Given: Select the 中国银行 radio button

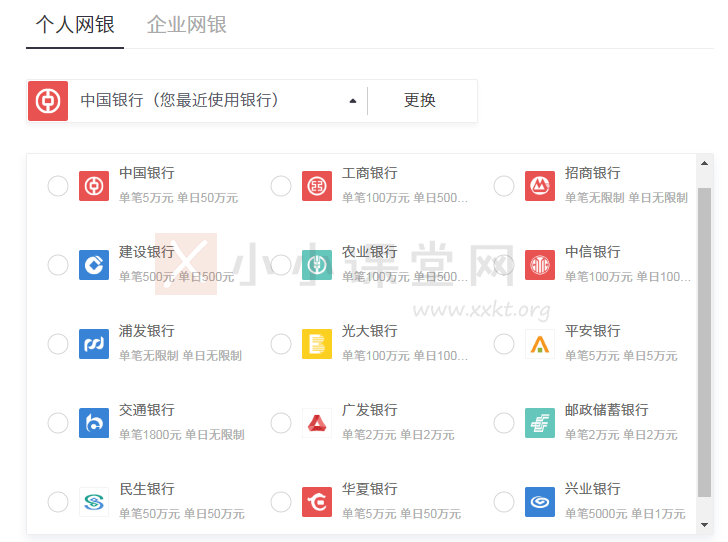Looking at the screenshot, I should (58, 186).
